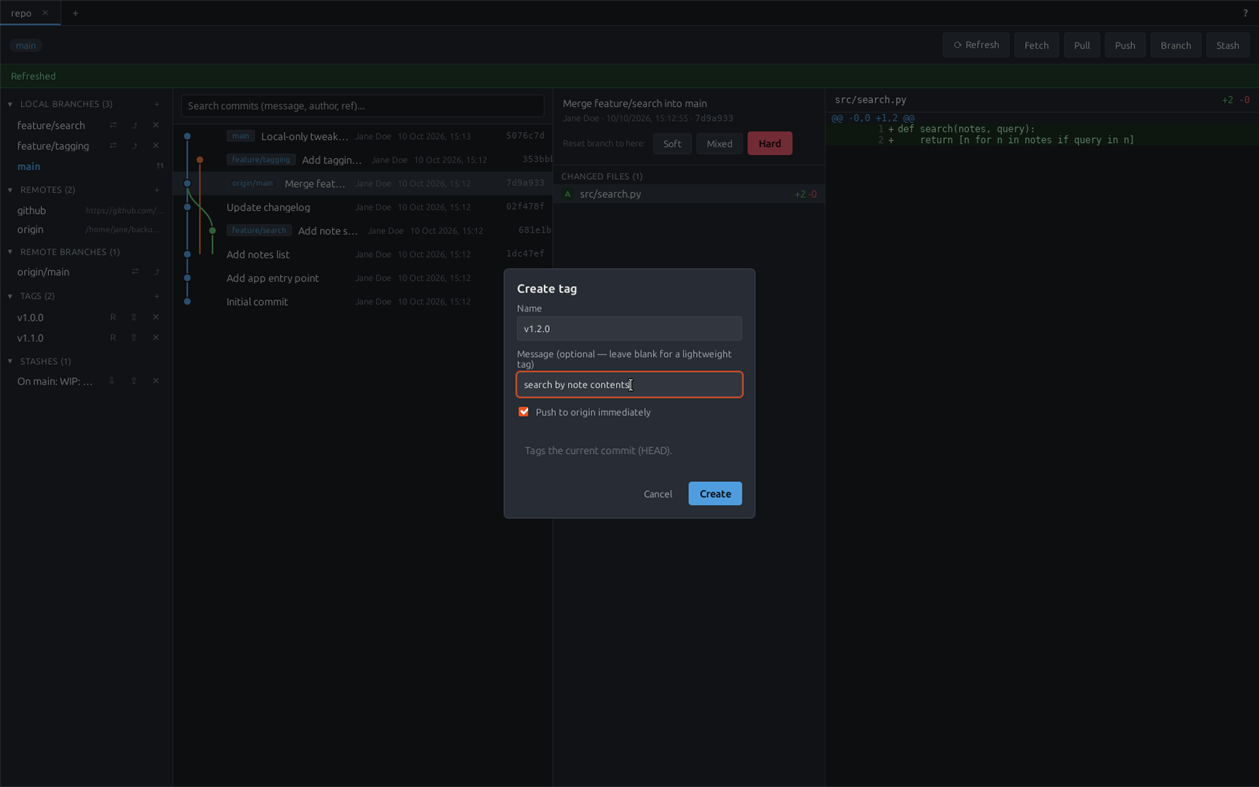This screenshot has width=1259, height=787.
Task: Collapse the Local Branches section
Action: pyautogui.click(x=10, y=104)
